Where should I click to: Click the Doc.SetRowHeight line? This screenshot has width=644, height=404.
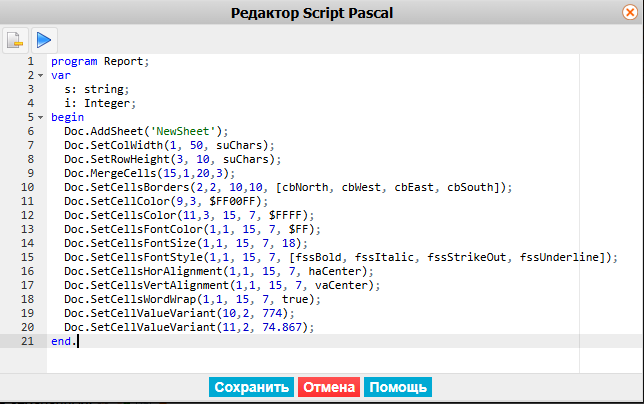tap(172, 159)
